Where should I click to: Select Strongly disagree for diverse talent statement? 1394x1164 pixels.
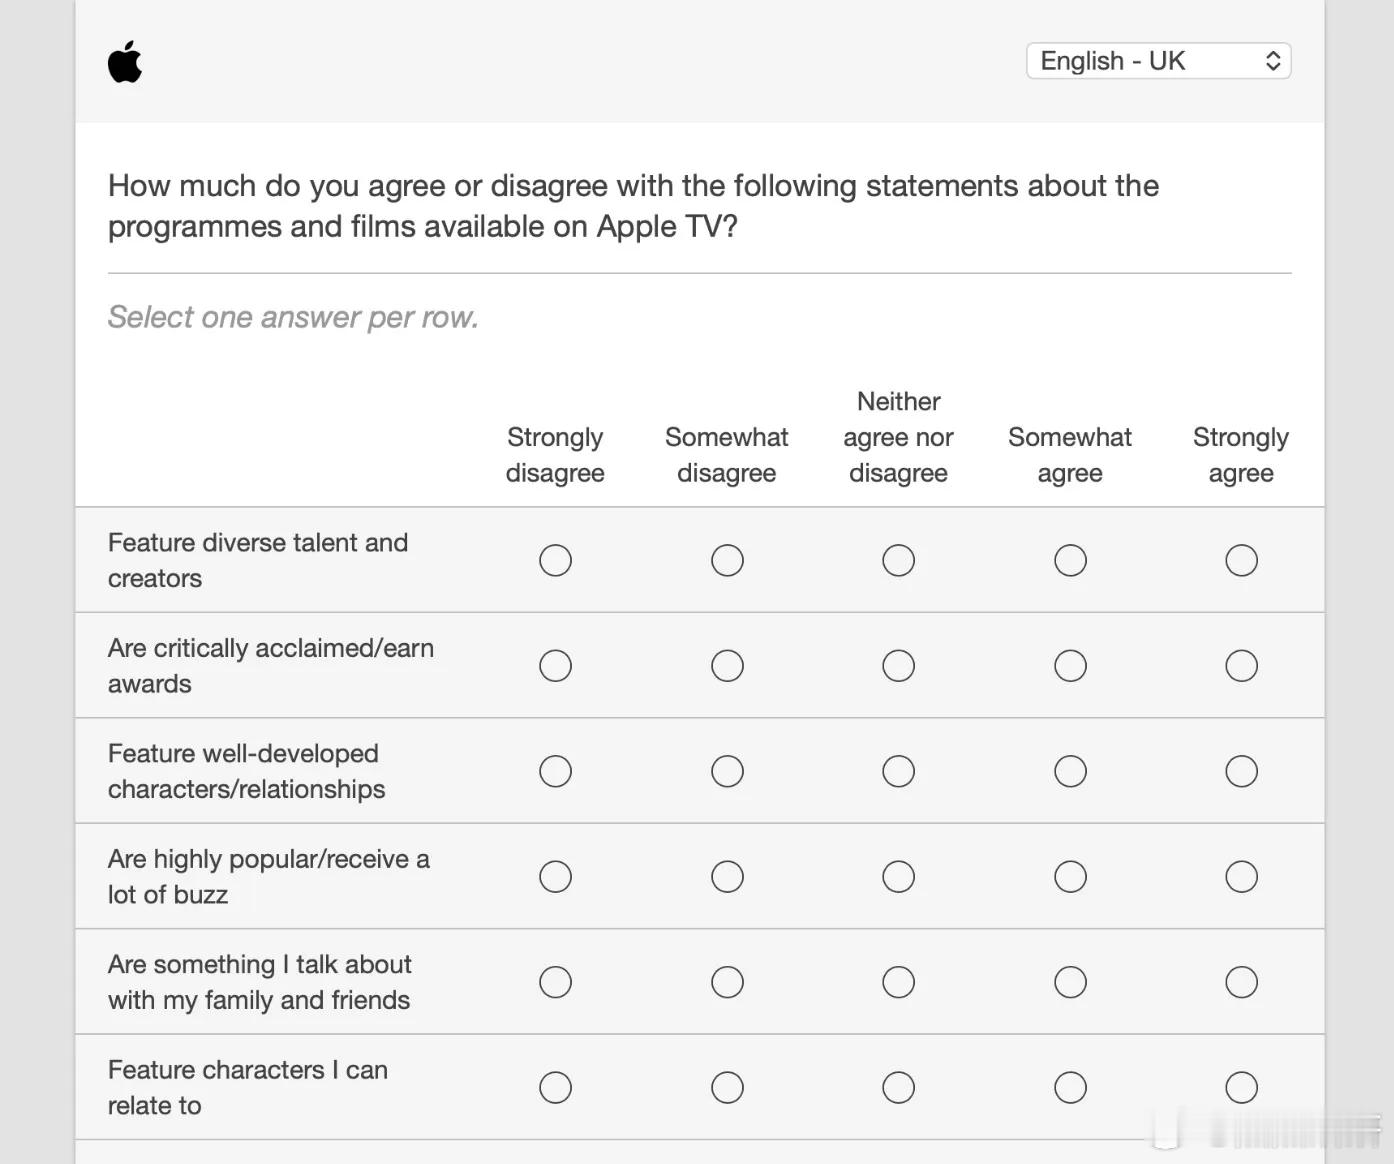pos(555,560)
